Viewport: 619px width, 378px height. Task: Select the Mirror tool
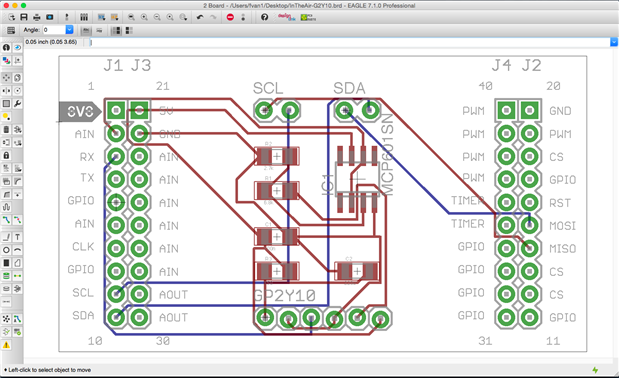coord(6,91)
